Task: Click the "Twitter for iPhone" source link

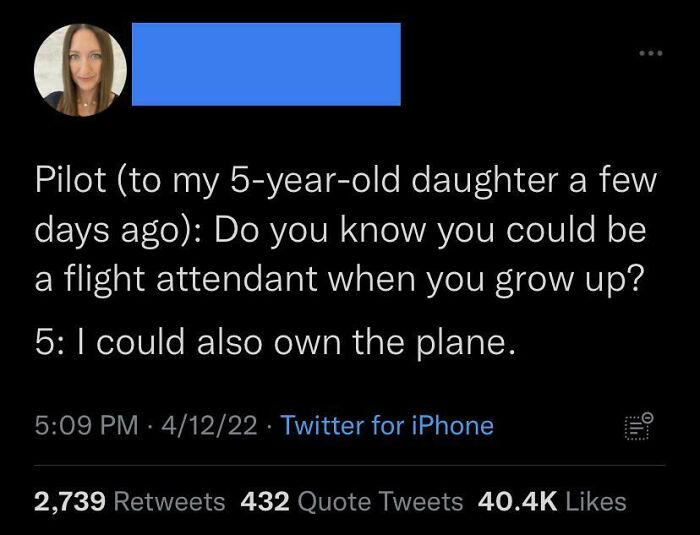Action: click(387, 425)
